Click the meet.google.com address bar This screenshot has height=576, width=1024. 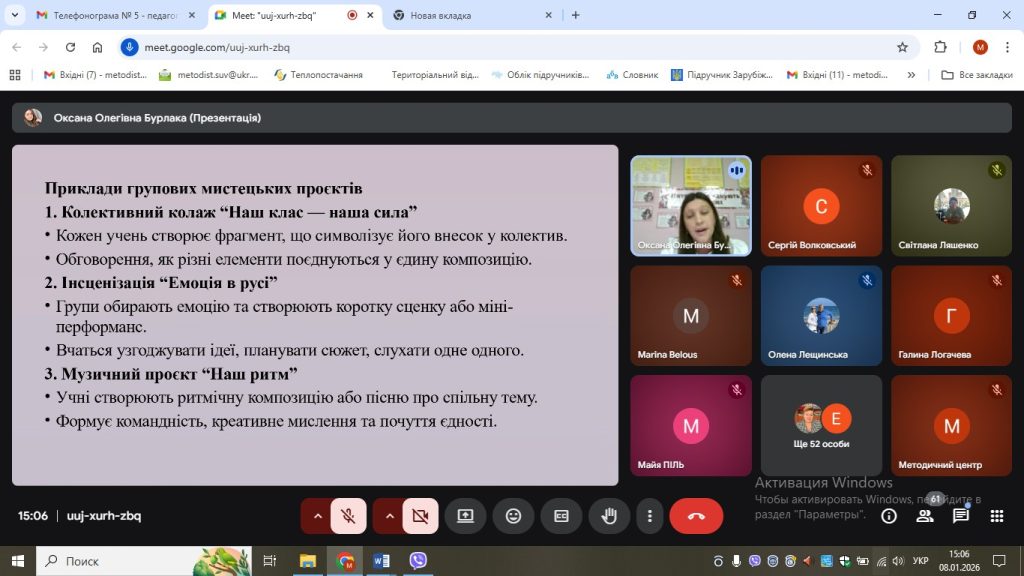point(500,47)
